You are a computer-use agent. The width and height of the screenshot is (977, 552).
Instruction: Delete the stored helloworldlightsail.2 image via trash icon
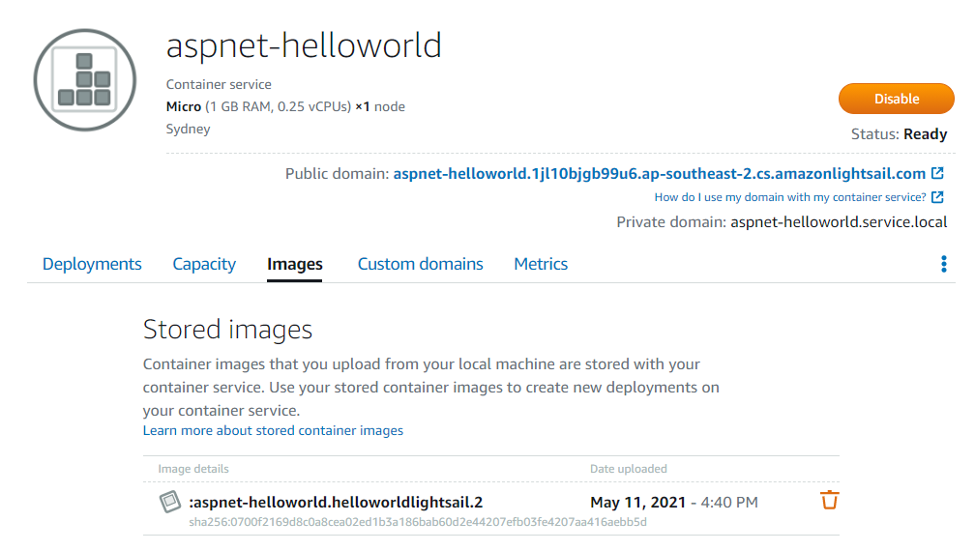(829, 500)
